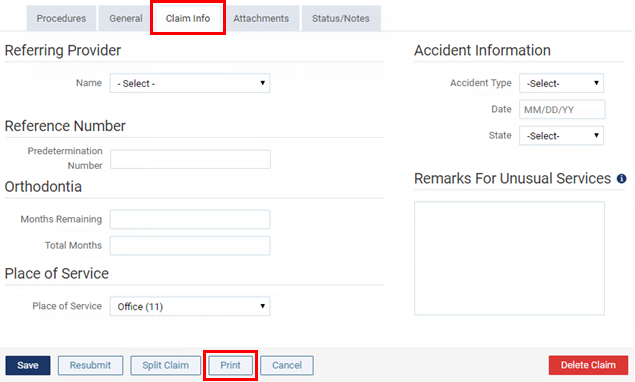Click the Save button
This screenshot has width=635, height=382.
pos(28,365)
